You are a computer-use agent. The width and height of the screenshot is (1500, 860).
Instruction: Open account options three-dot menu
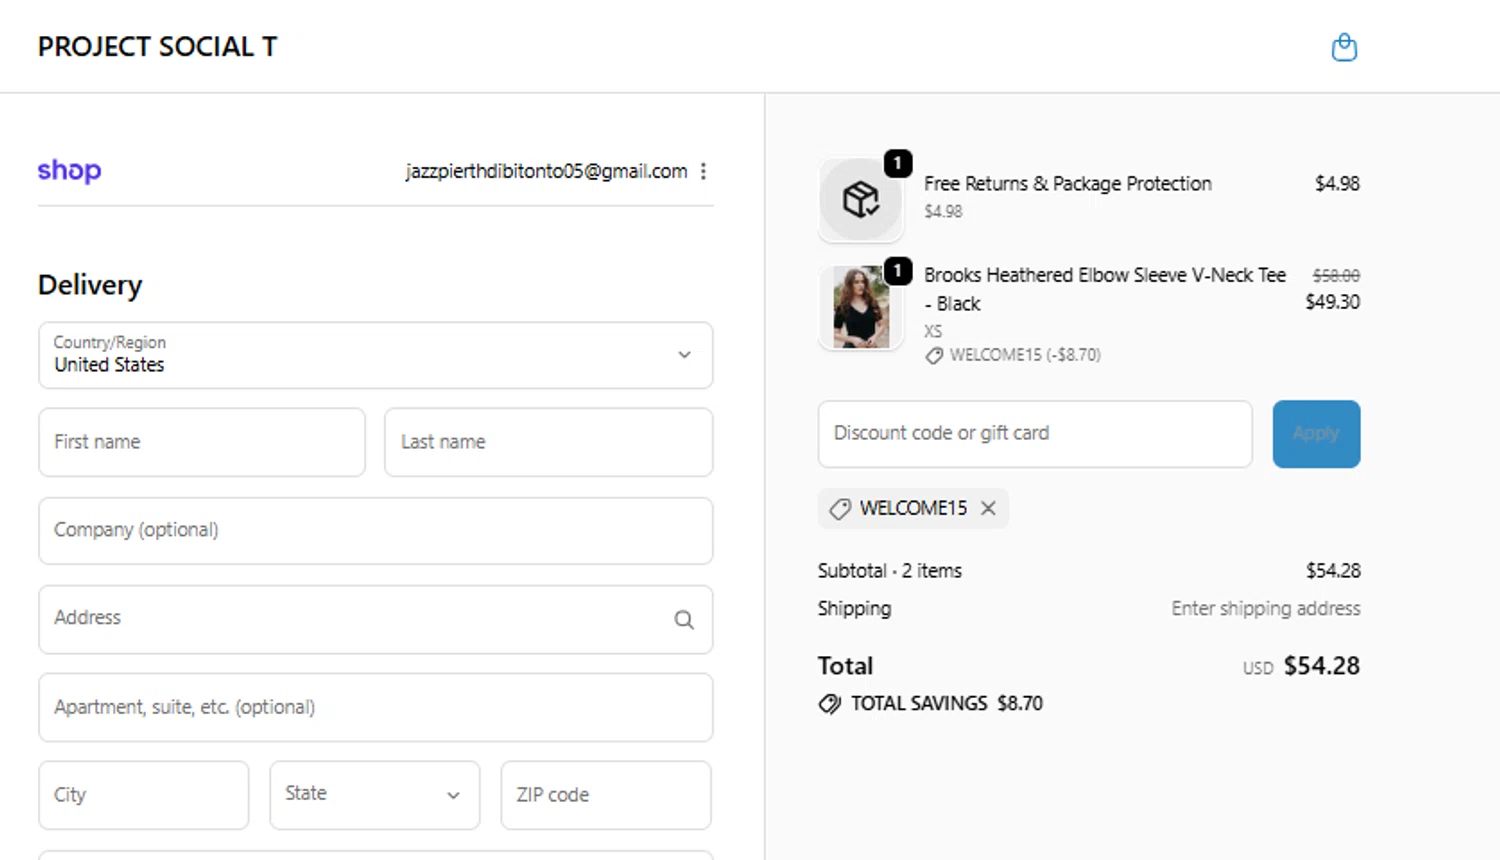coord(704,171)
